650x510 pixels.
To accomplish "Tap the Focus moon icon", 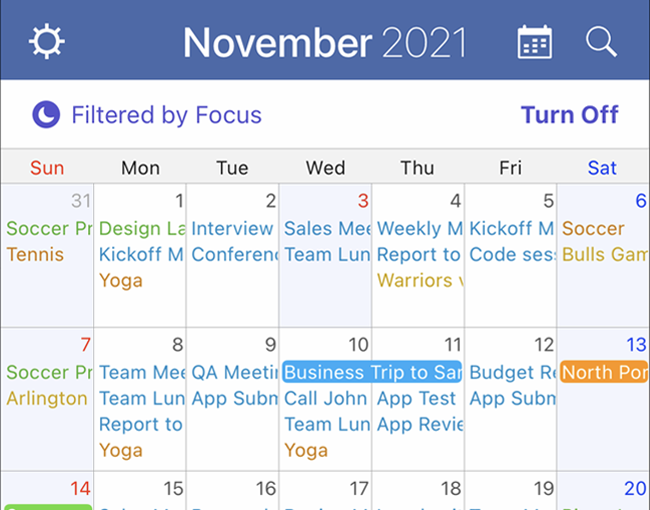I will point(46,115).
